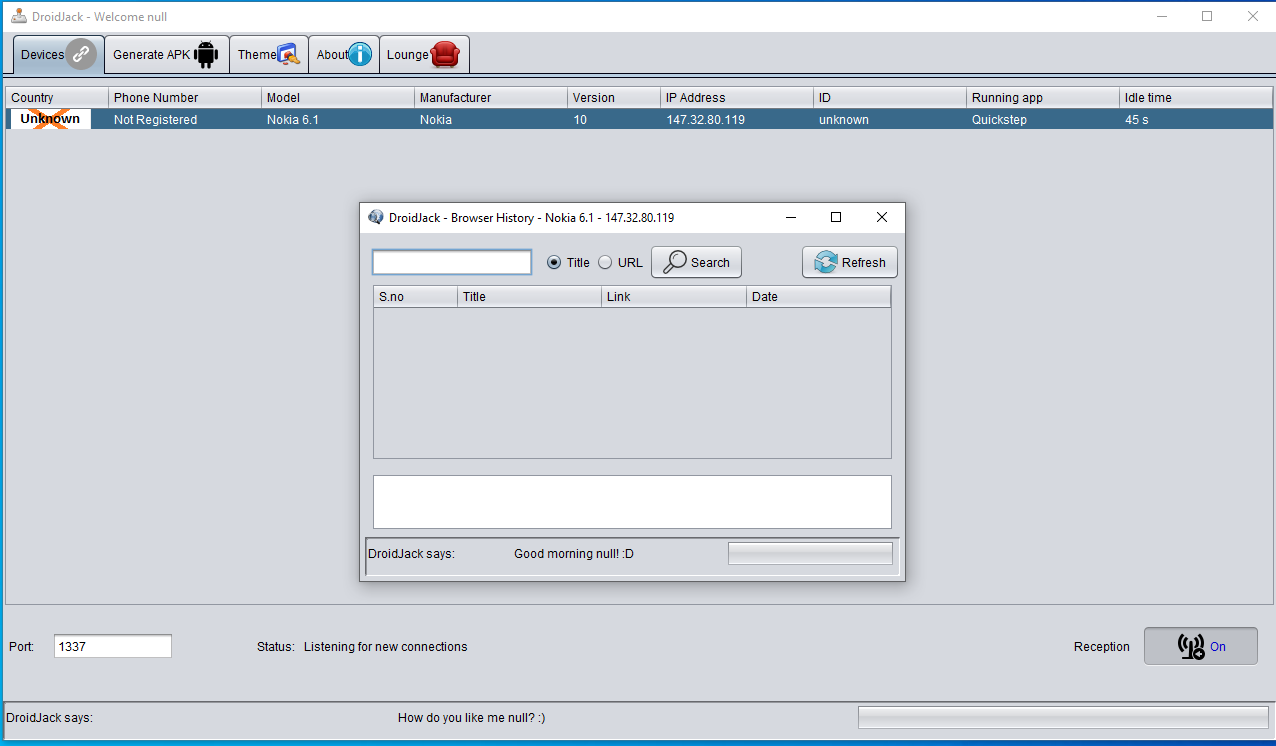
Task: Click the 'Good morning null! :D' message
Action: (x=574, y=554)
